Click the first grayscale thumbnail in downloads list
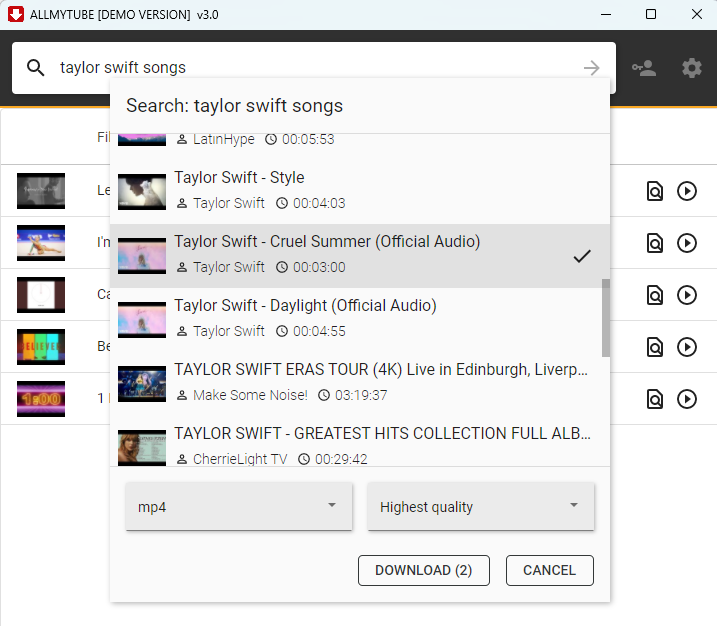Screen dimensions: 717x626 pyautogui.click(x=41, y=191)
